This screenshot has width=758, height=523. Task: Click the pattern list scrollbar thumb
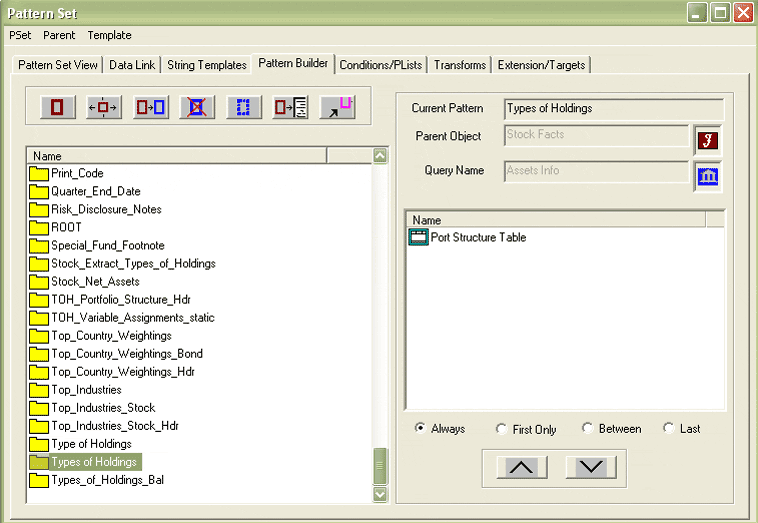coord(380,466)
